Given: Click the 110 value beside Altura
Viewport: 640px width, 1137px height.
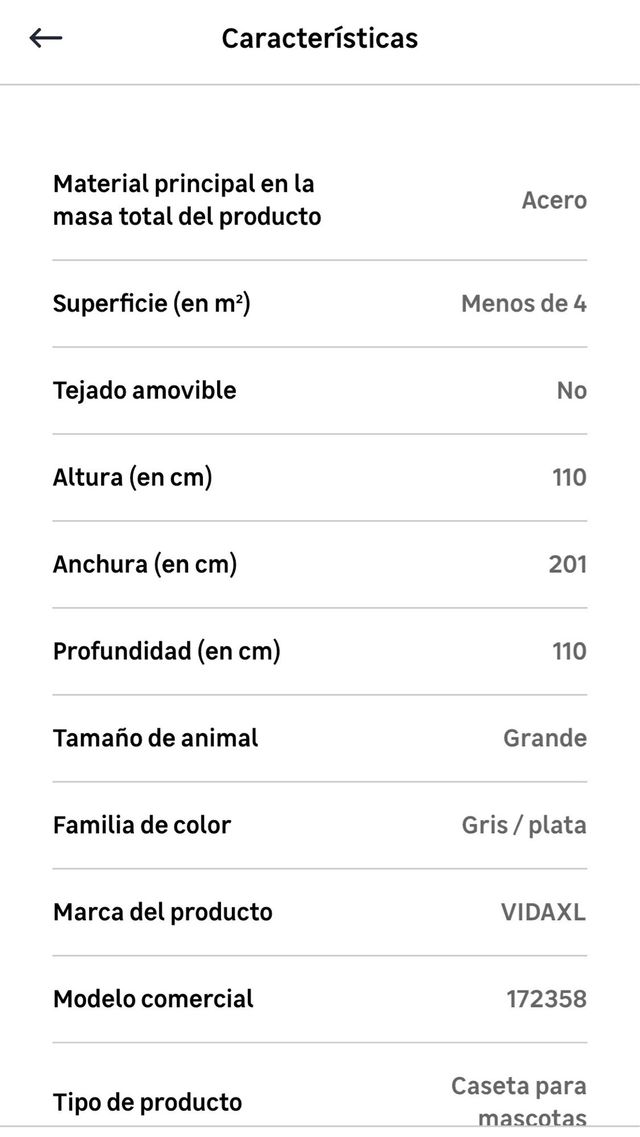Looking at the screenshot, I should pos(568,477).
